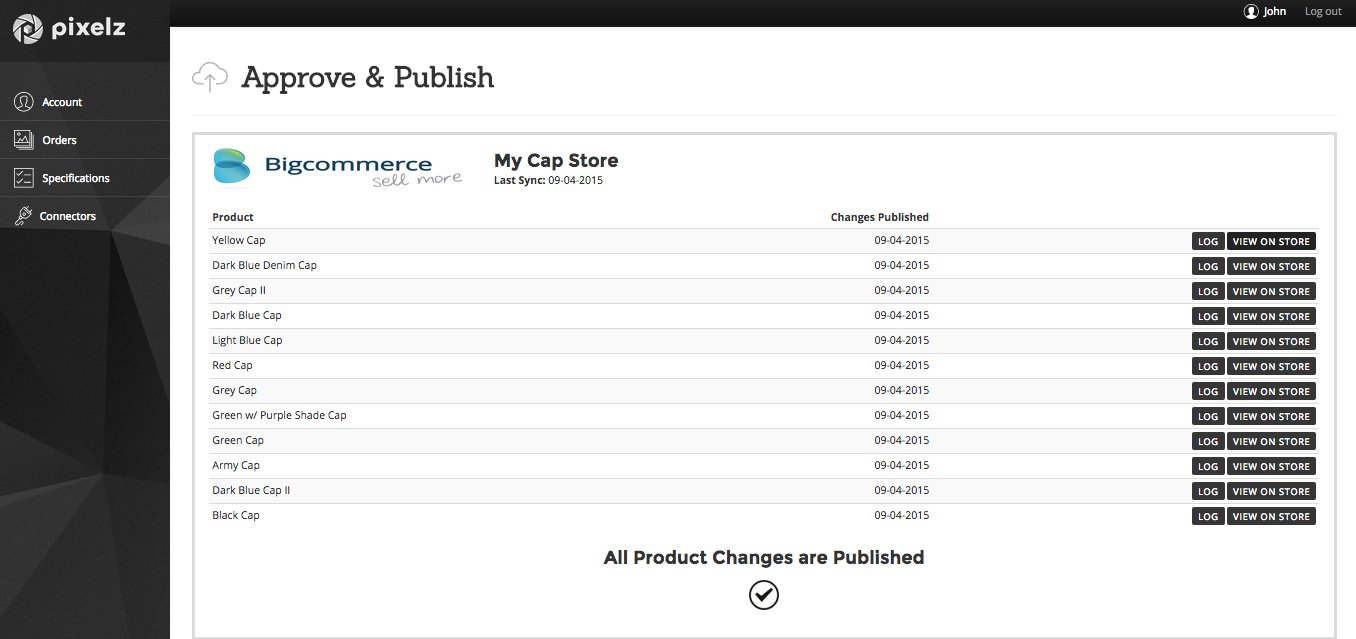The image size is (1356, 639).
Task: Open log for Green w/ Purple Shade Cap
Action: tap(1208, 416)
